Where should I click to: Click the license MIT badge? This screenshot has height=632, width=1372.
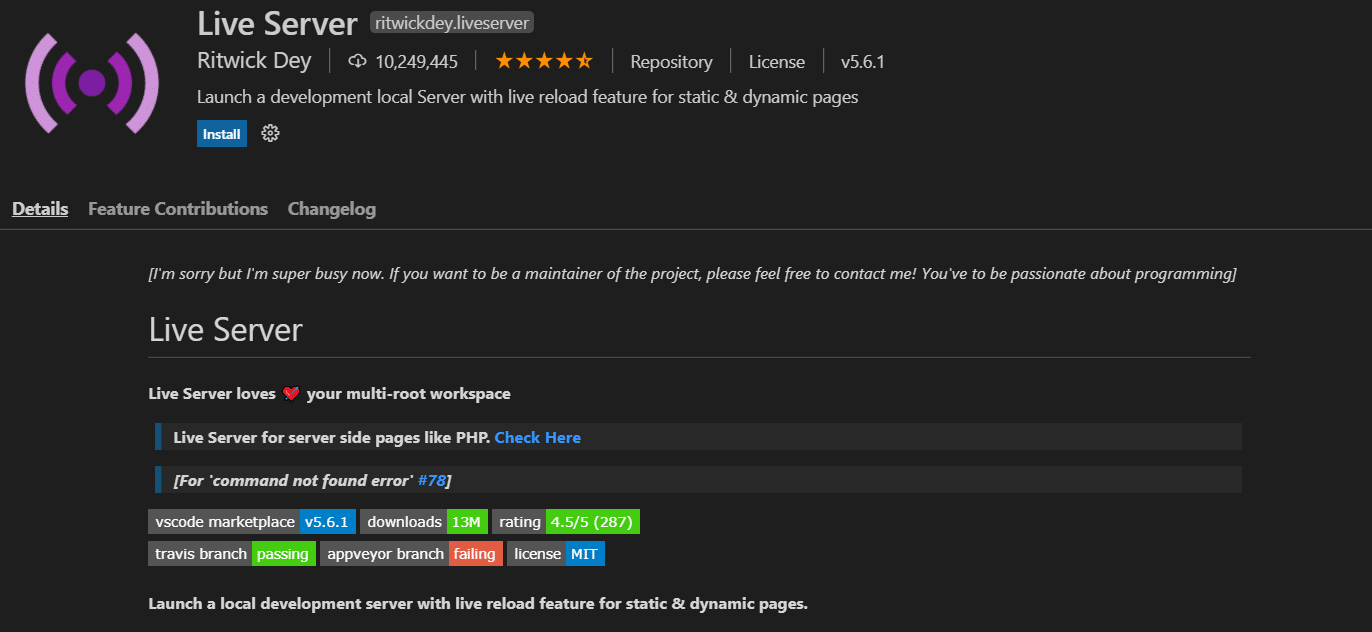point(556,553)
